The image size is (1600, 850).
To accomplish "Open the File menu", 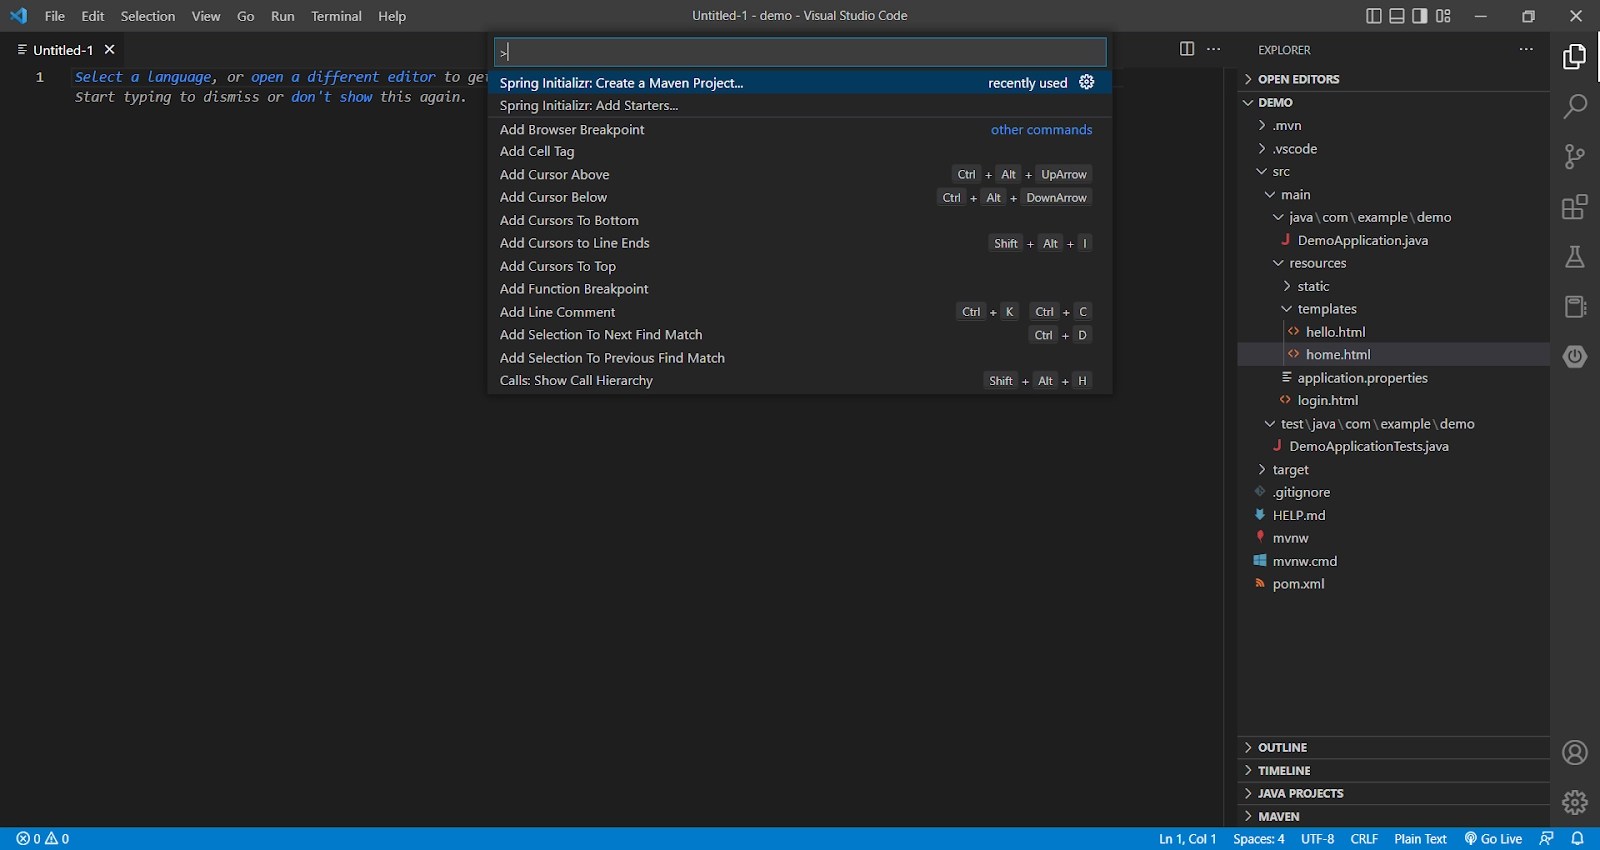I will point(55,16).
